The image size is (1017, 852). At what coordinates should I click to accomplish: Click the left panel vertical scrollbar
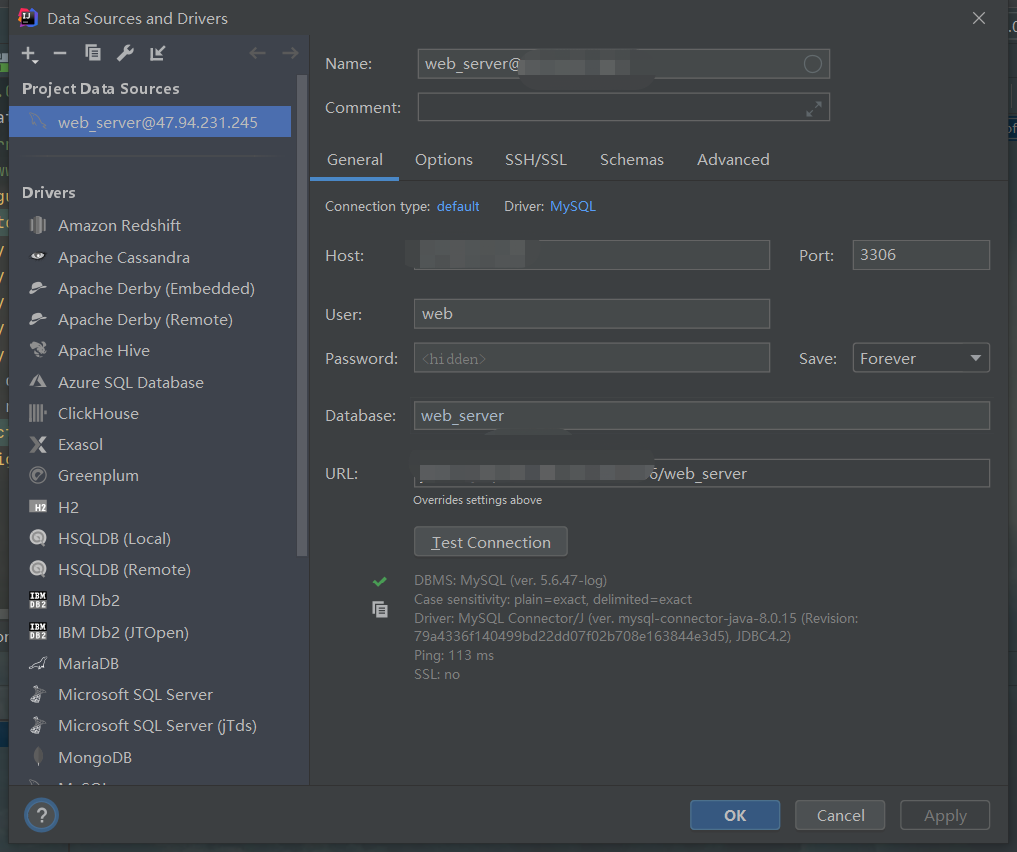(302, 315)
